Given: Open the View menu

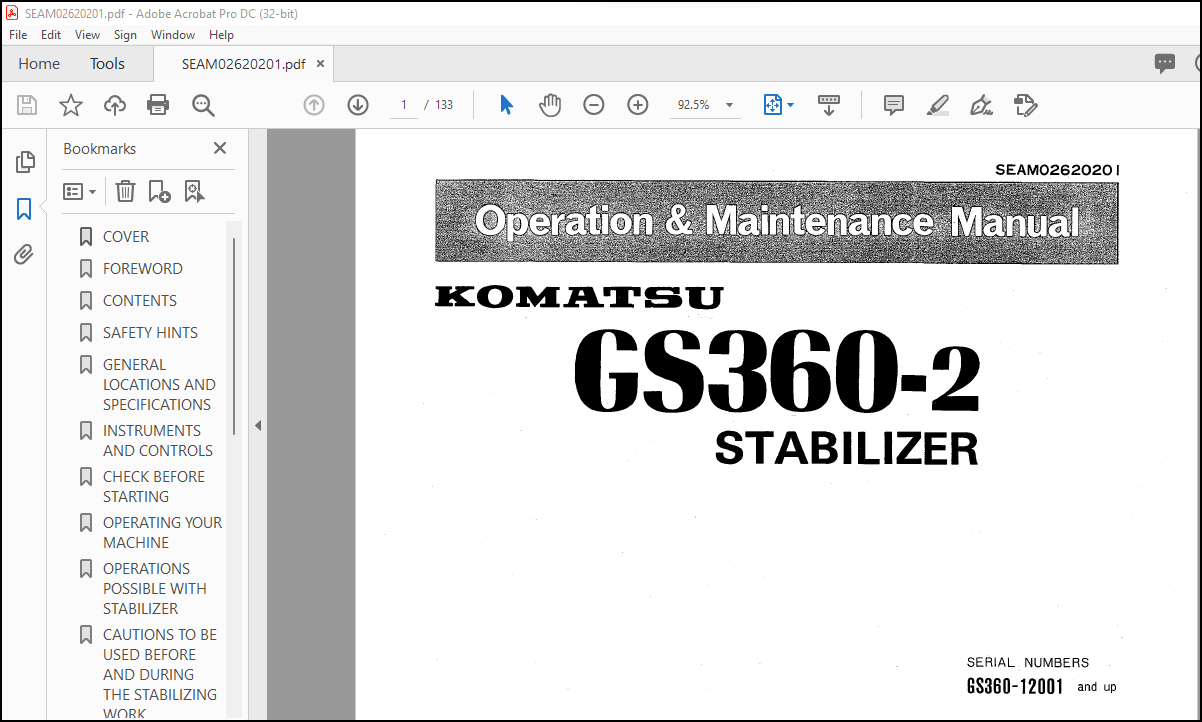Looking at the screenshot, I should point(88,34).
